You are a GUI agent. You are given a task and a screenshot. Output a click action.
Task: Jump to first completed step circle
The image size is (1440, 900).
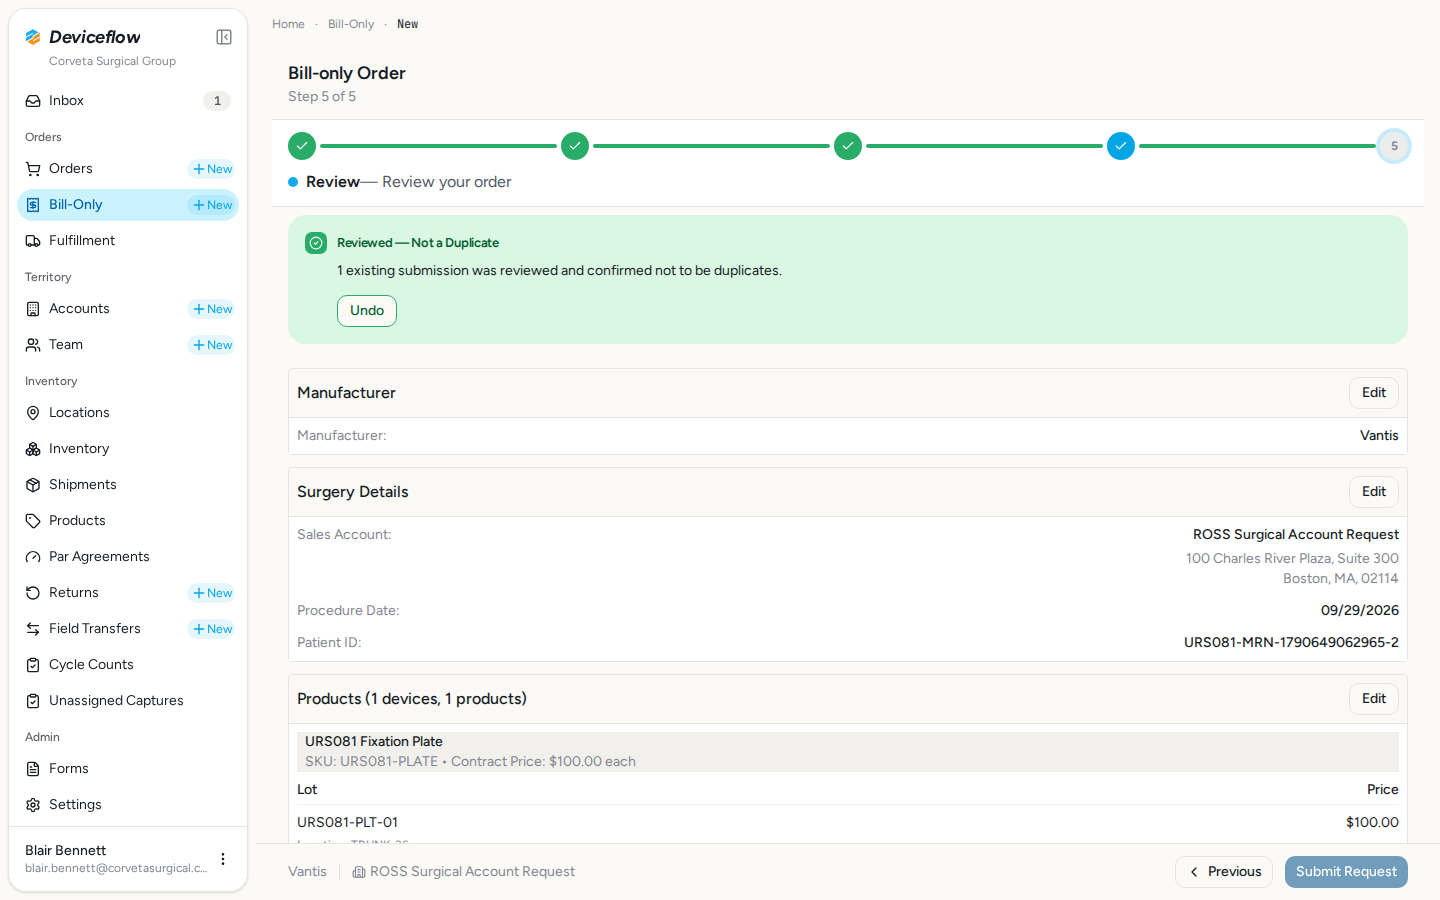click(x=302, y=146)
